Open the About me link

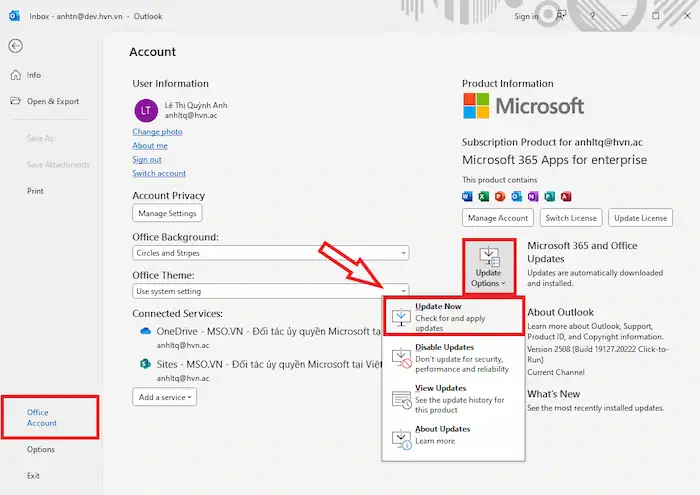150,146
